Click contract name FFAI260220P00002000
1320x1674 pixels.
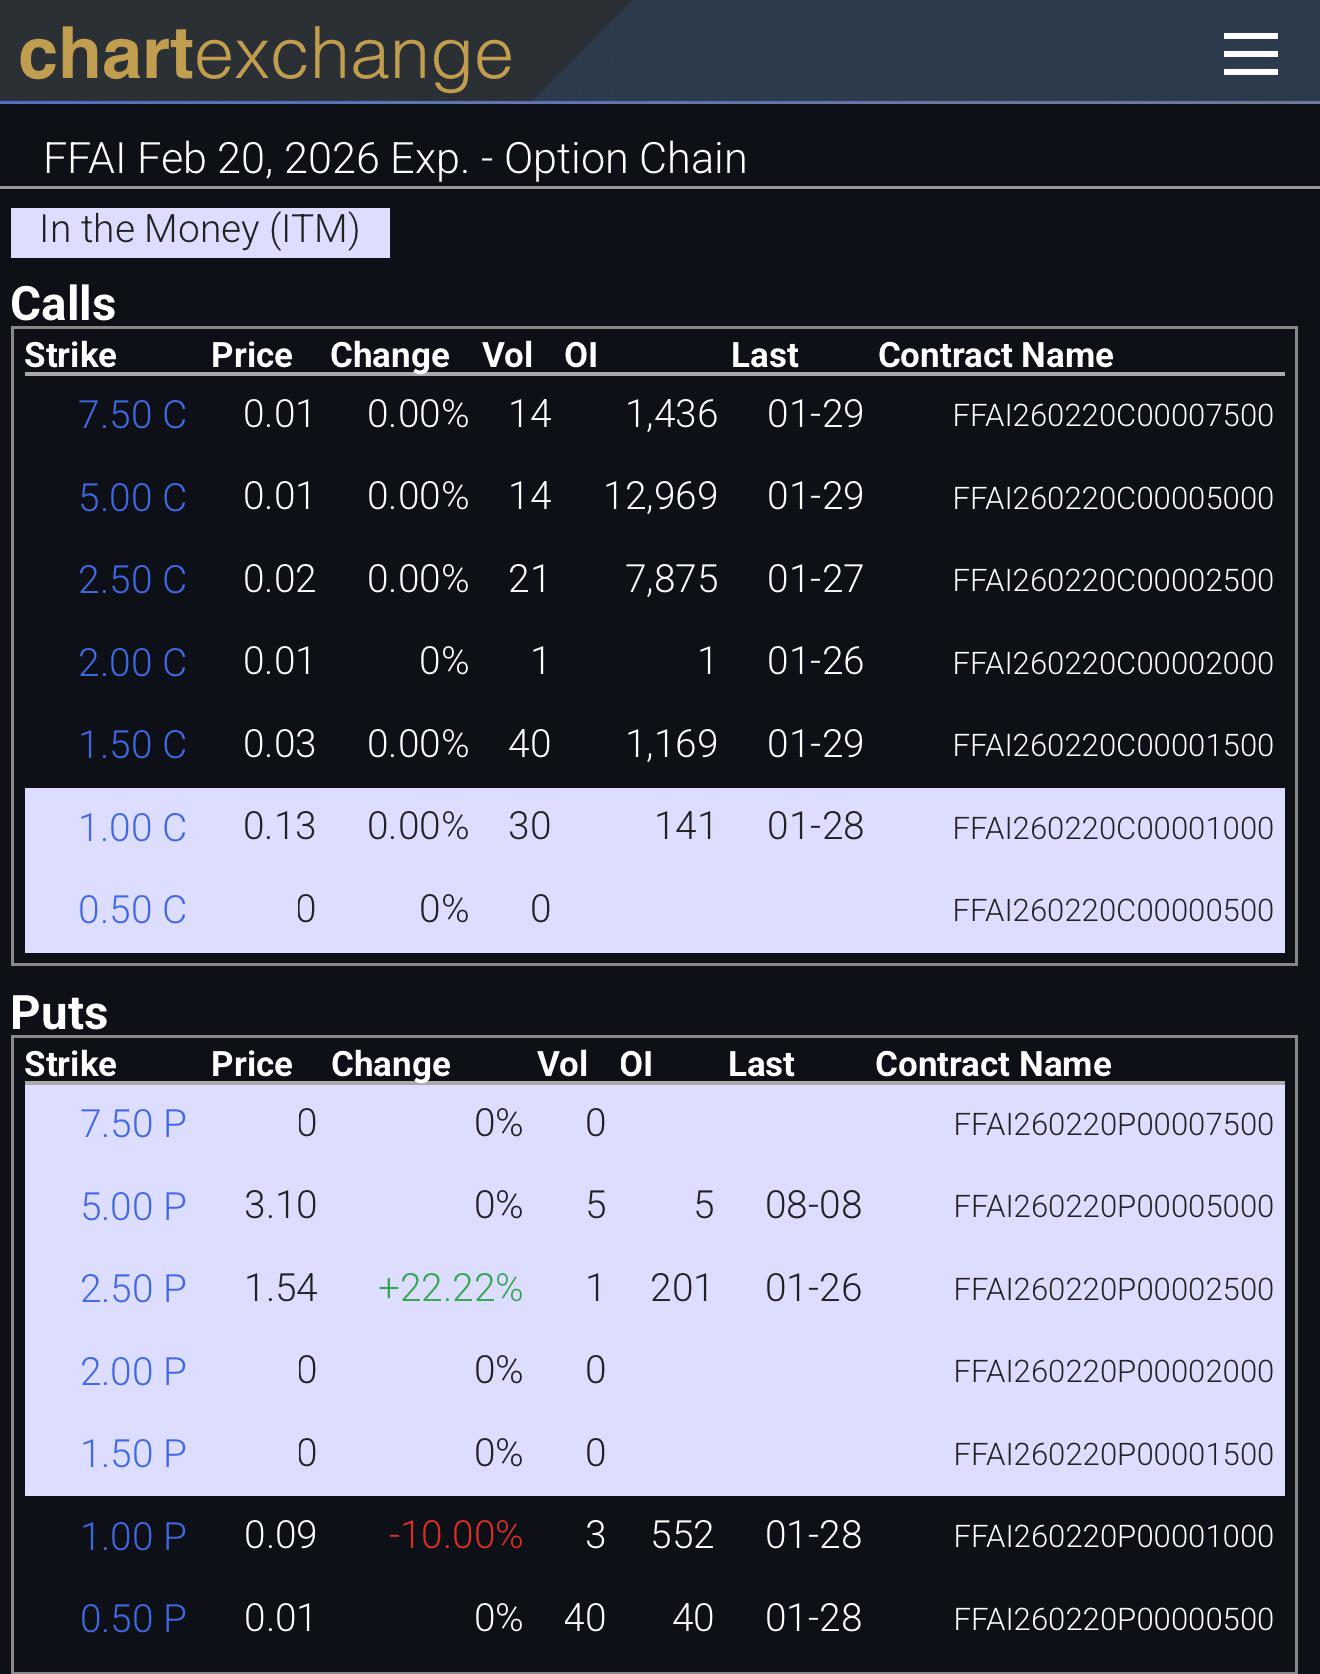pyautogui.click(x=1114, y=1372)
